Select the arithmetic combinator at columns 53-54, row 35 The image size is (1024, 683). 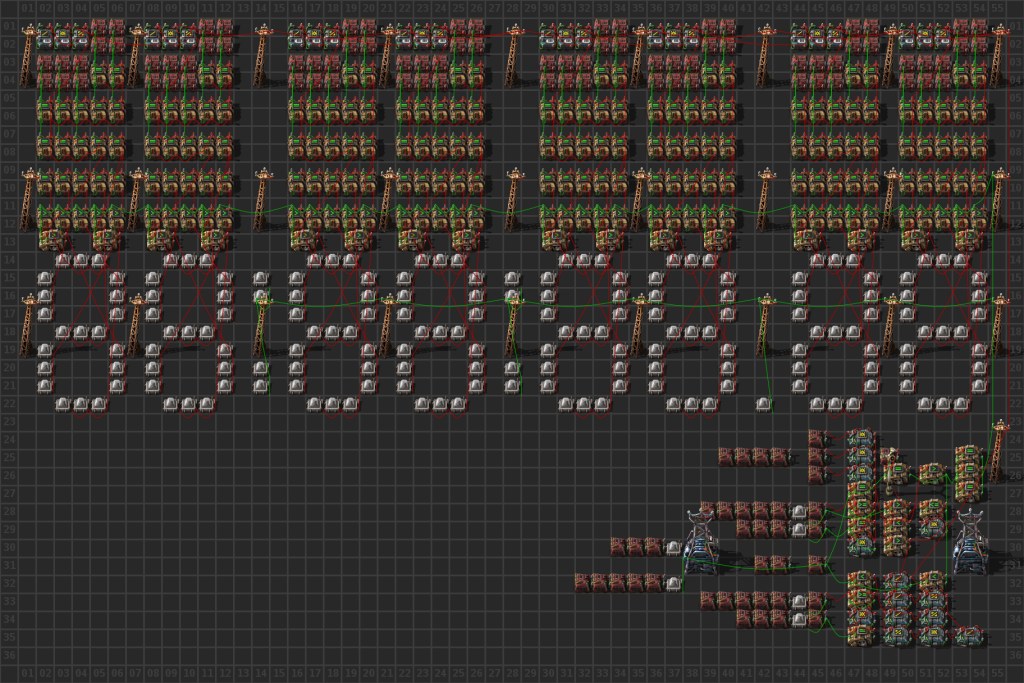pyautogui.click(x=968, y=636)
